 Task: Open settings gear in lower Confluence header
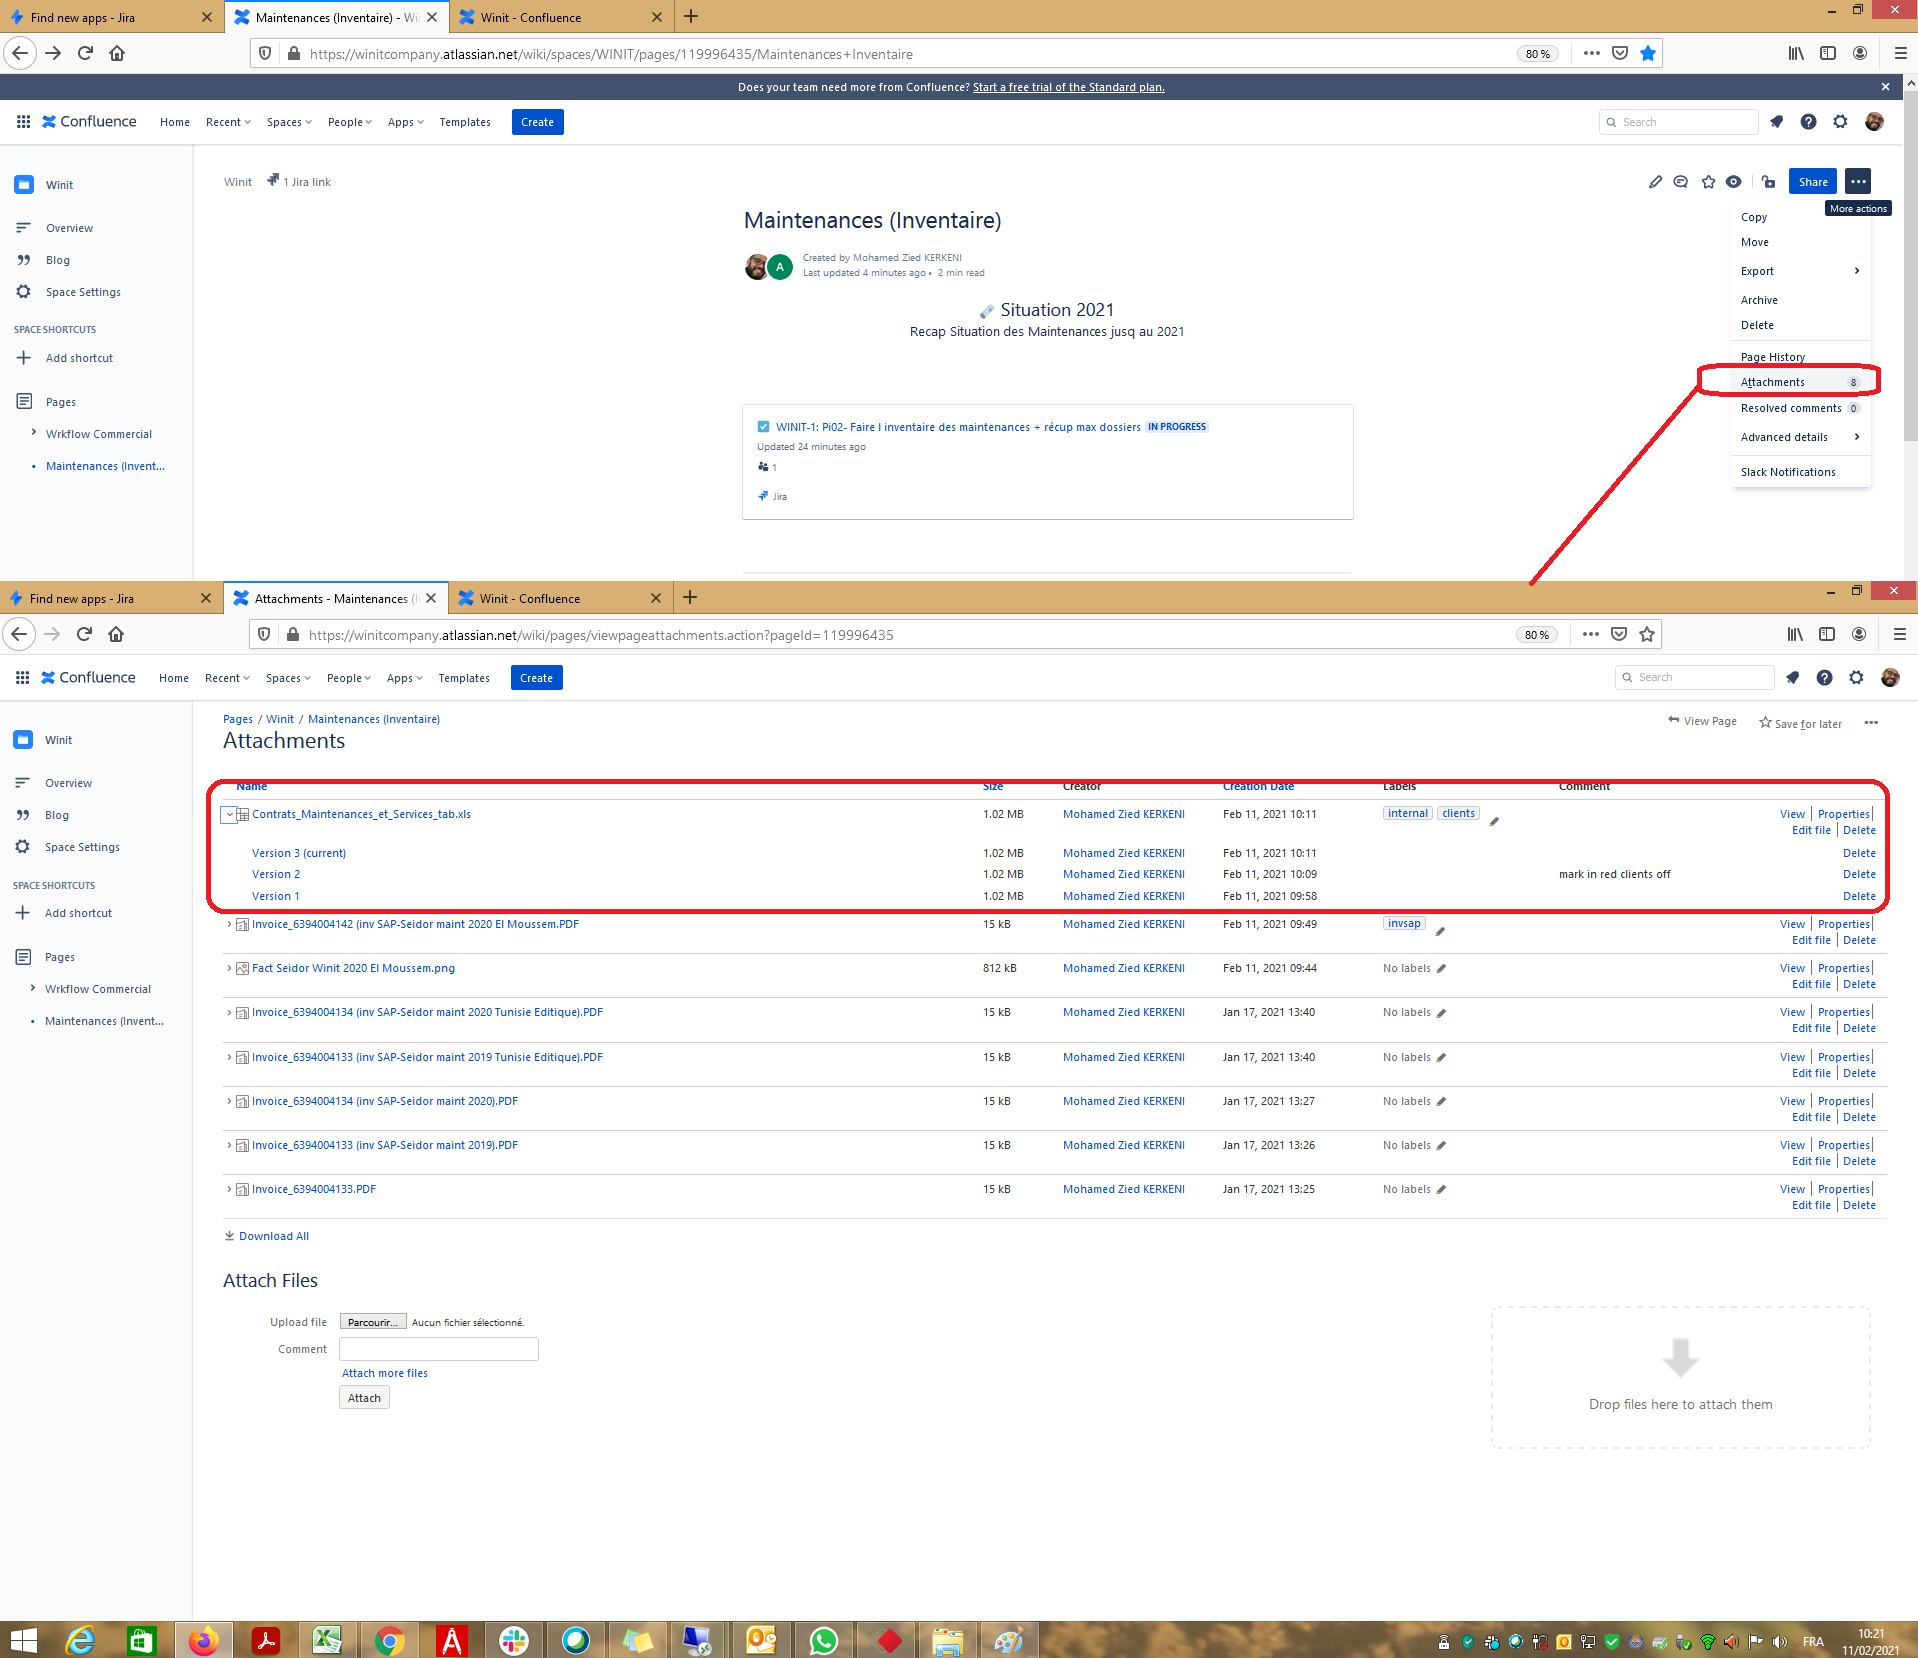(x=1856, y=678)
